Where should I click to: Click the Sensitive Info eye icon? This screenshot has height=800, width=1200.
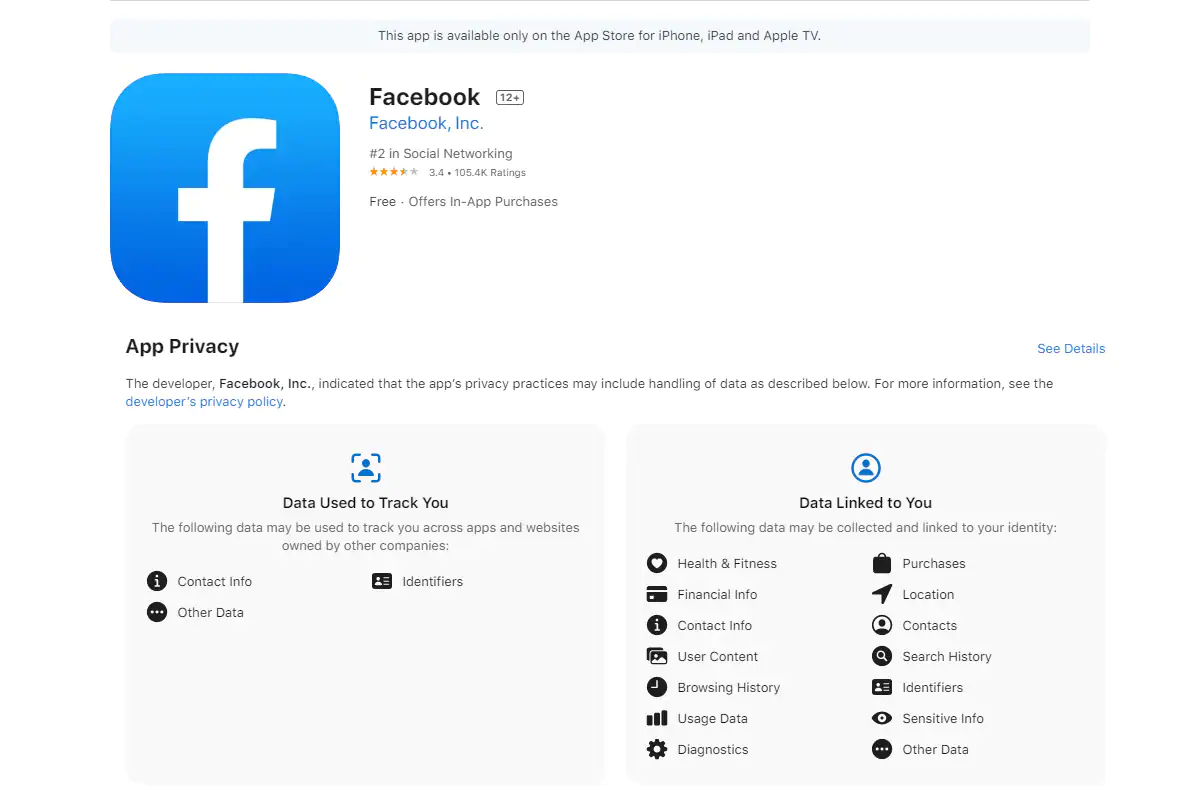pyautogui.click(x=882, y=718)
